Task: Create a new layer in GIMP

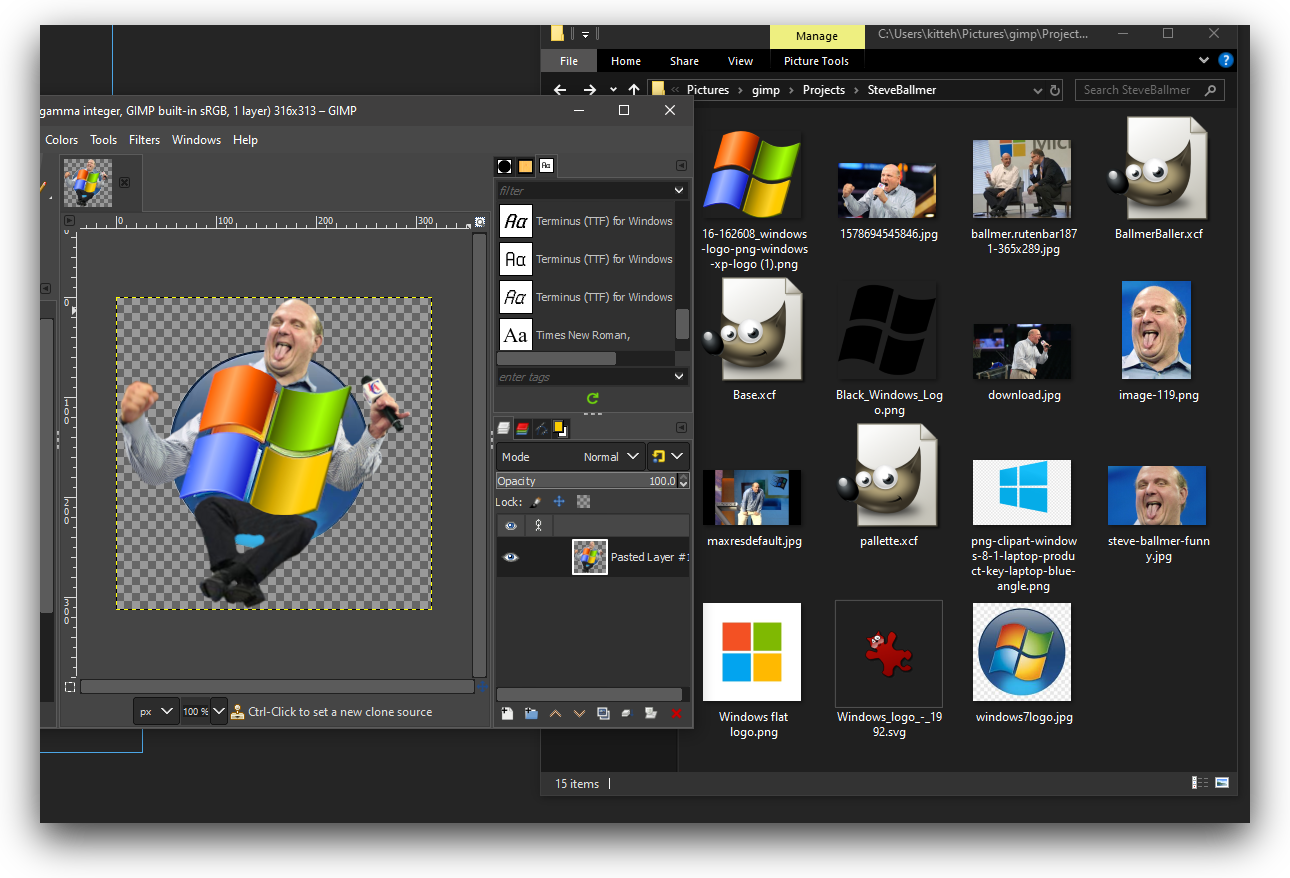Action: pos(507,713)
